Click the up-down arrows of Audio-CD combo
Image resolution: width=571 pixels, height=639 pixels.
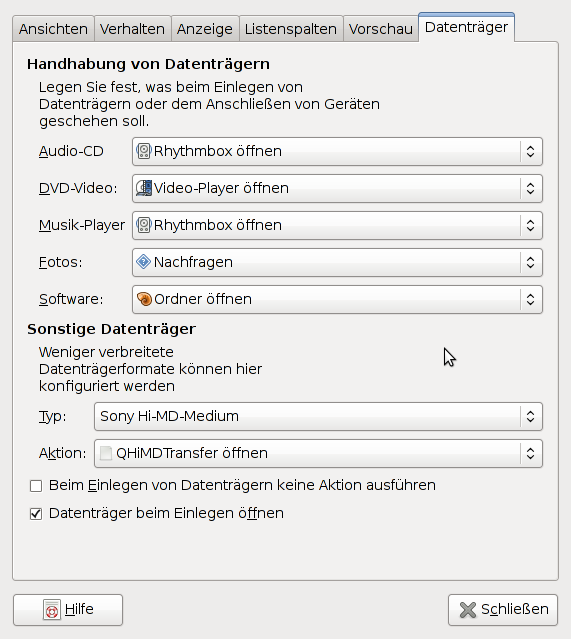tap(530, 152)
